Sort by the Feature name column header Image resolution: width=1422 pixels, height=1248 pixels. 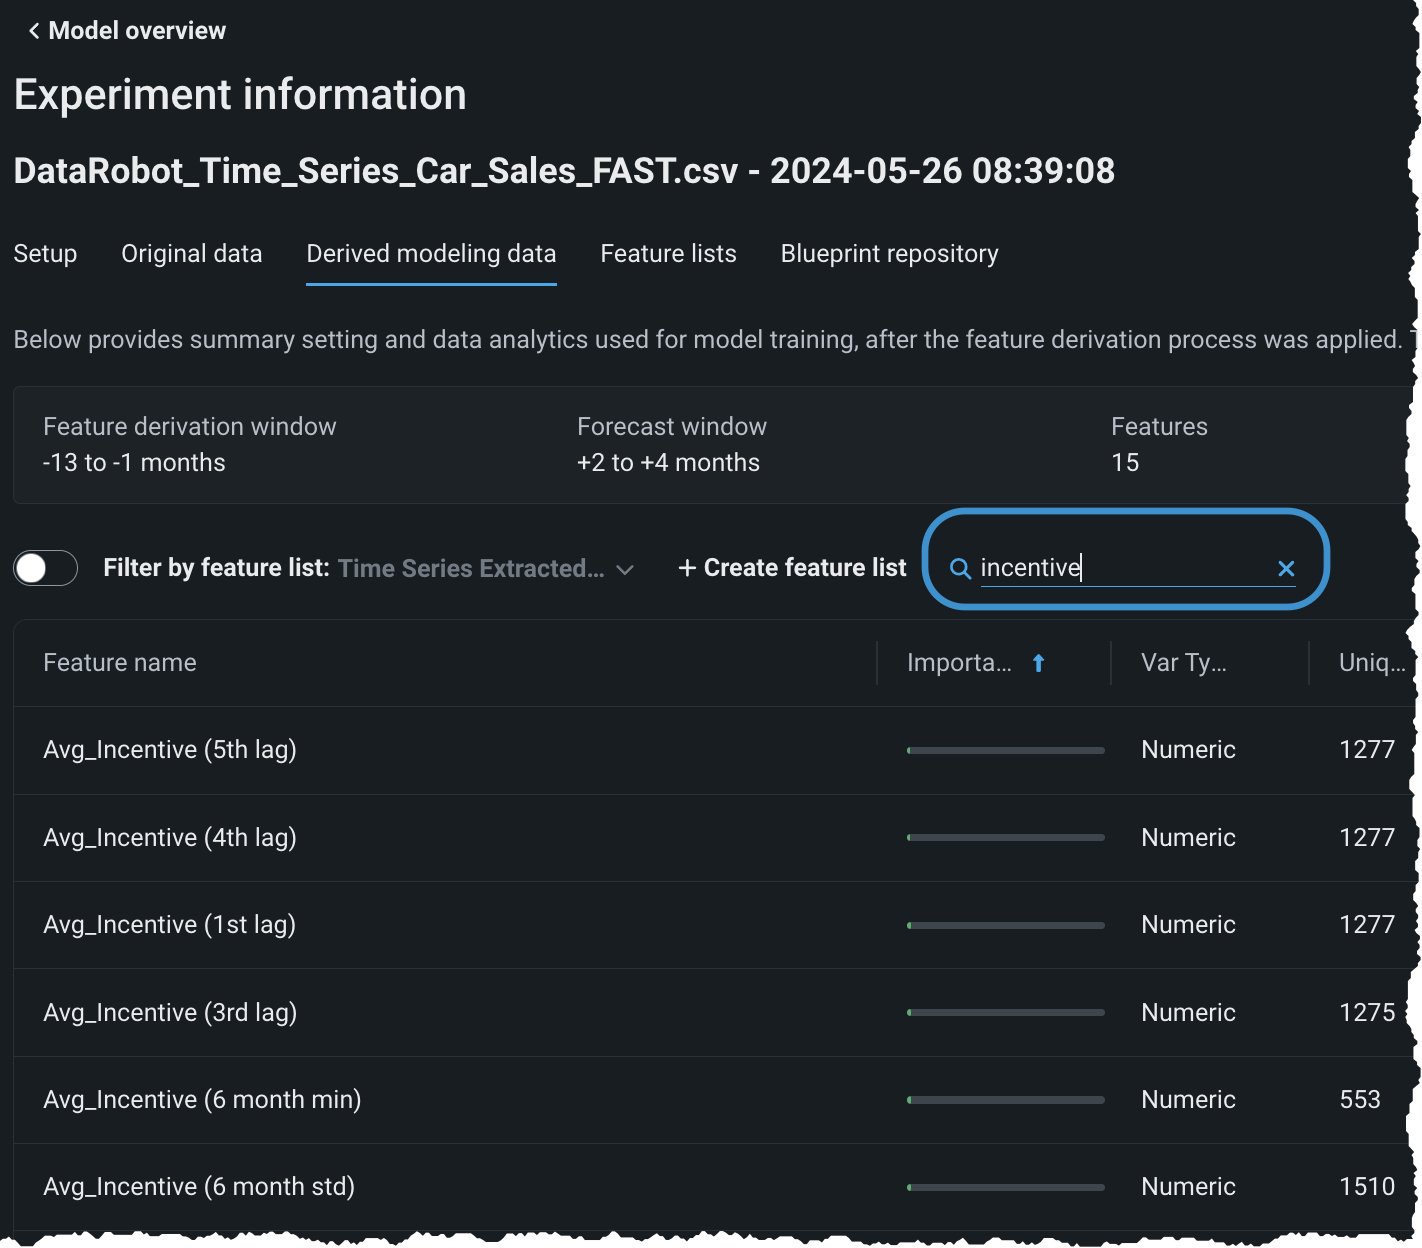pyautogui.click(x=120, y=663)
